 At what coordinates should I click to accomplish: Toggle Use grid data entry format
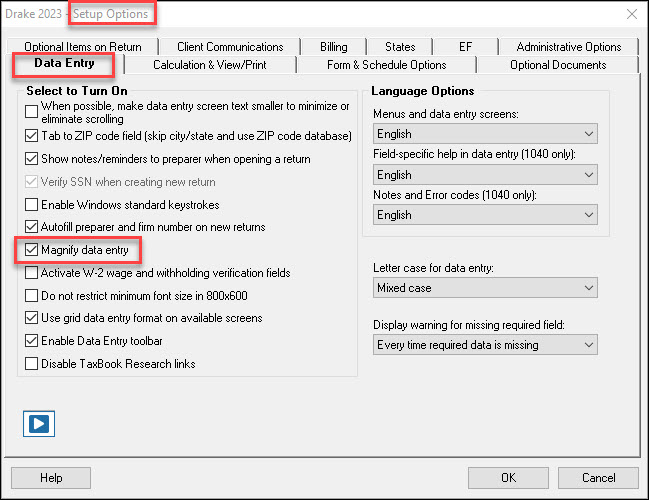31,317
